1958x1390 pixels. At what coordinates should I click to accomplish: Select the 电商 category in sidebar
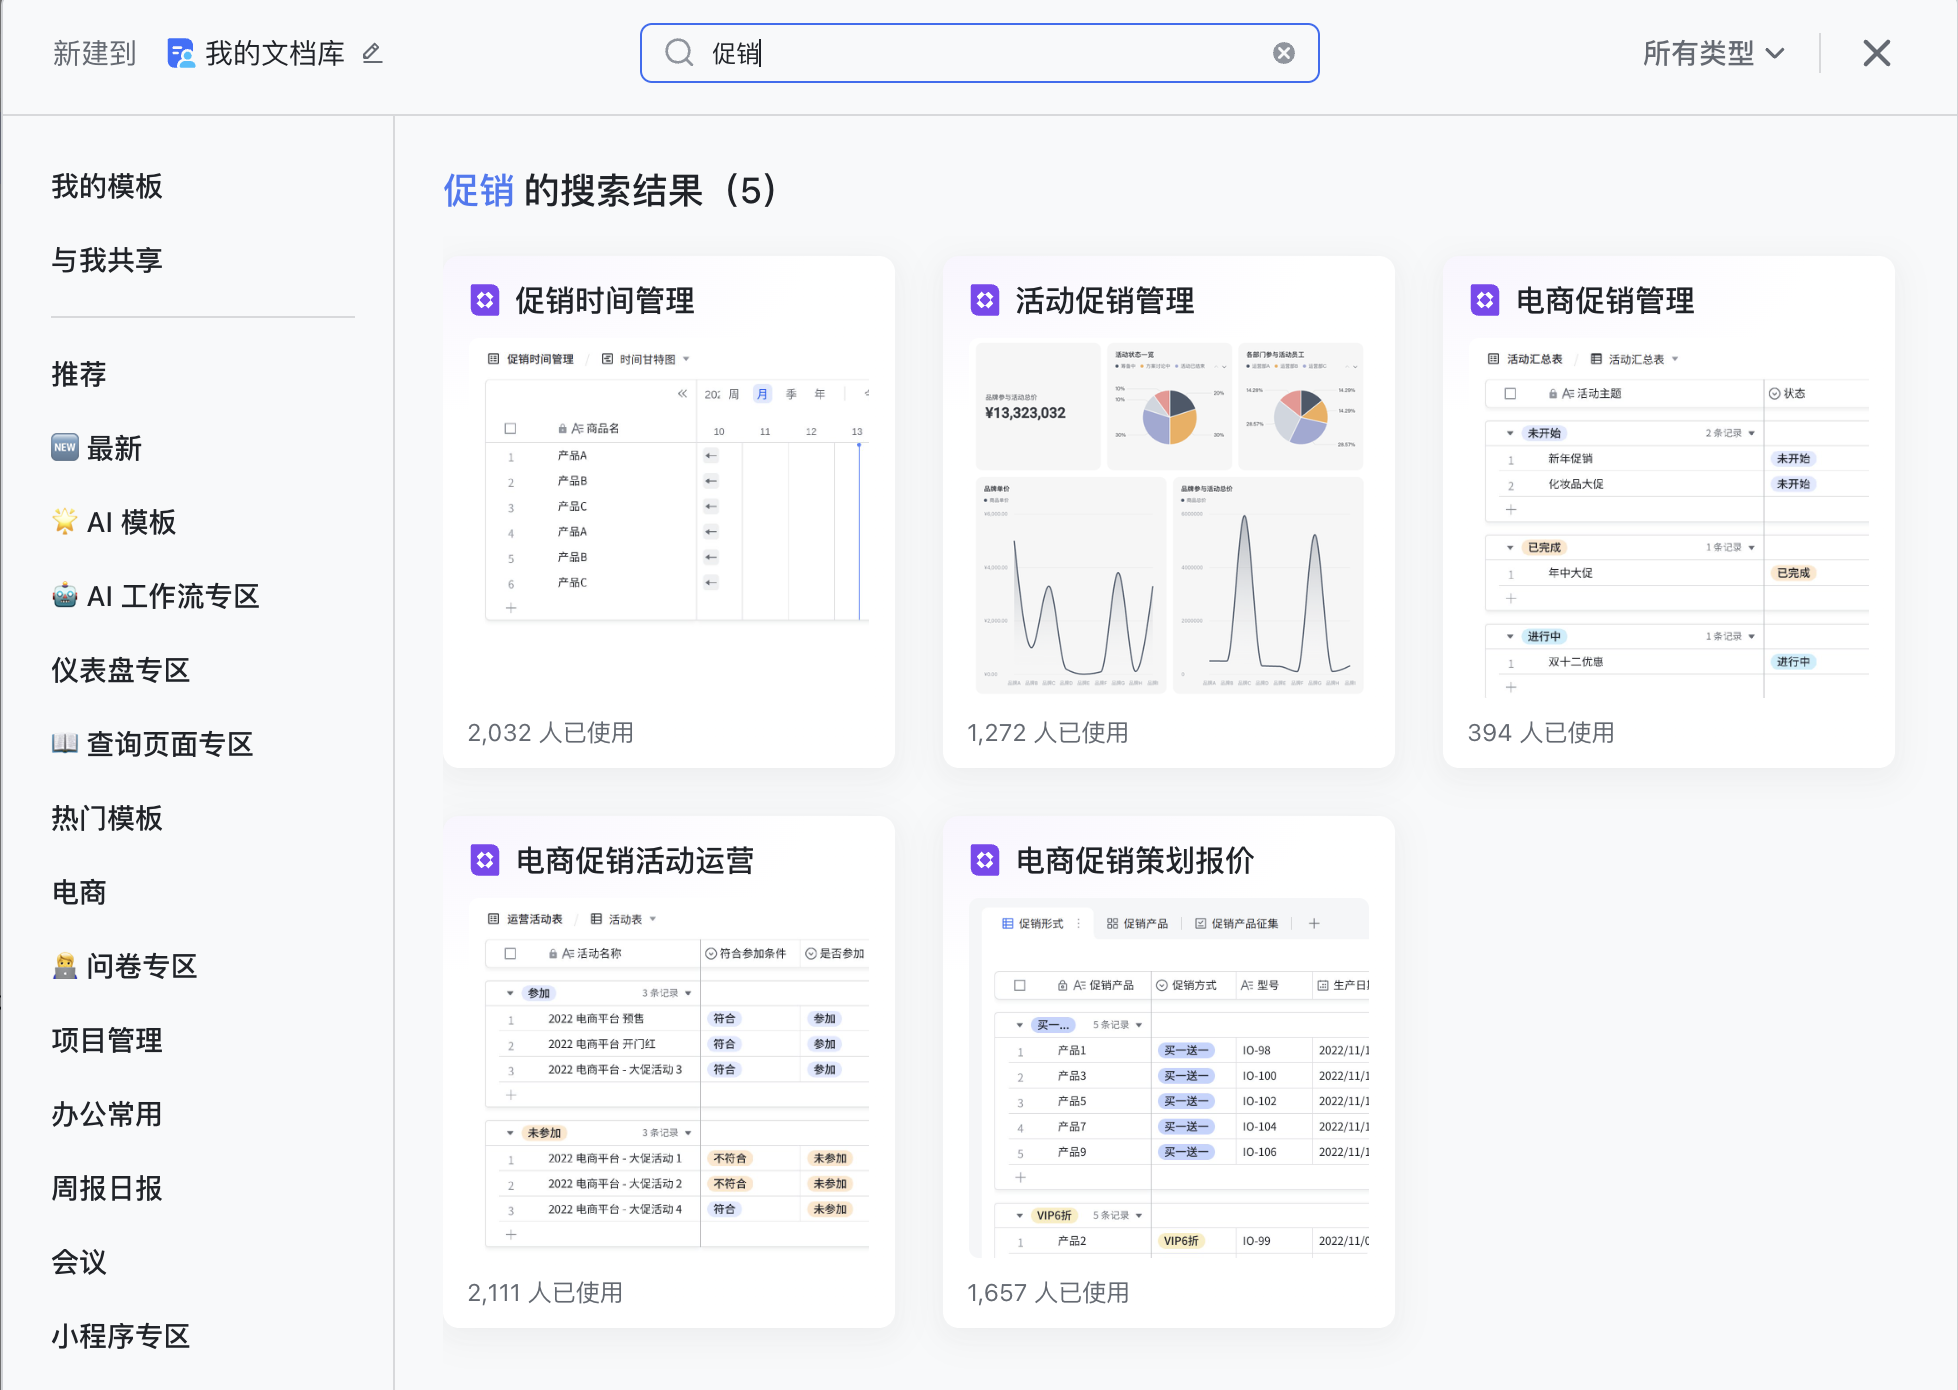[79, 892]
